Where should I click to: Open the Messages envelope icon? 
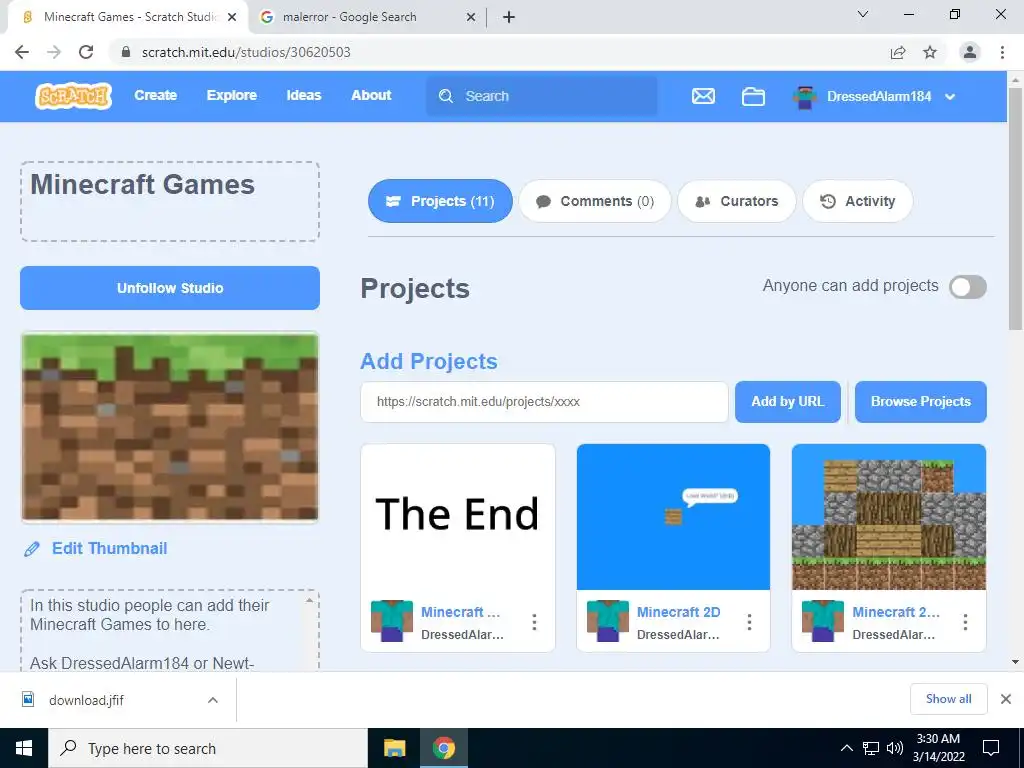[703, 96]
